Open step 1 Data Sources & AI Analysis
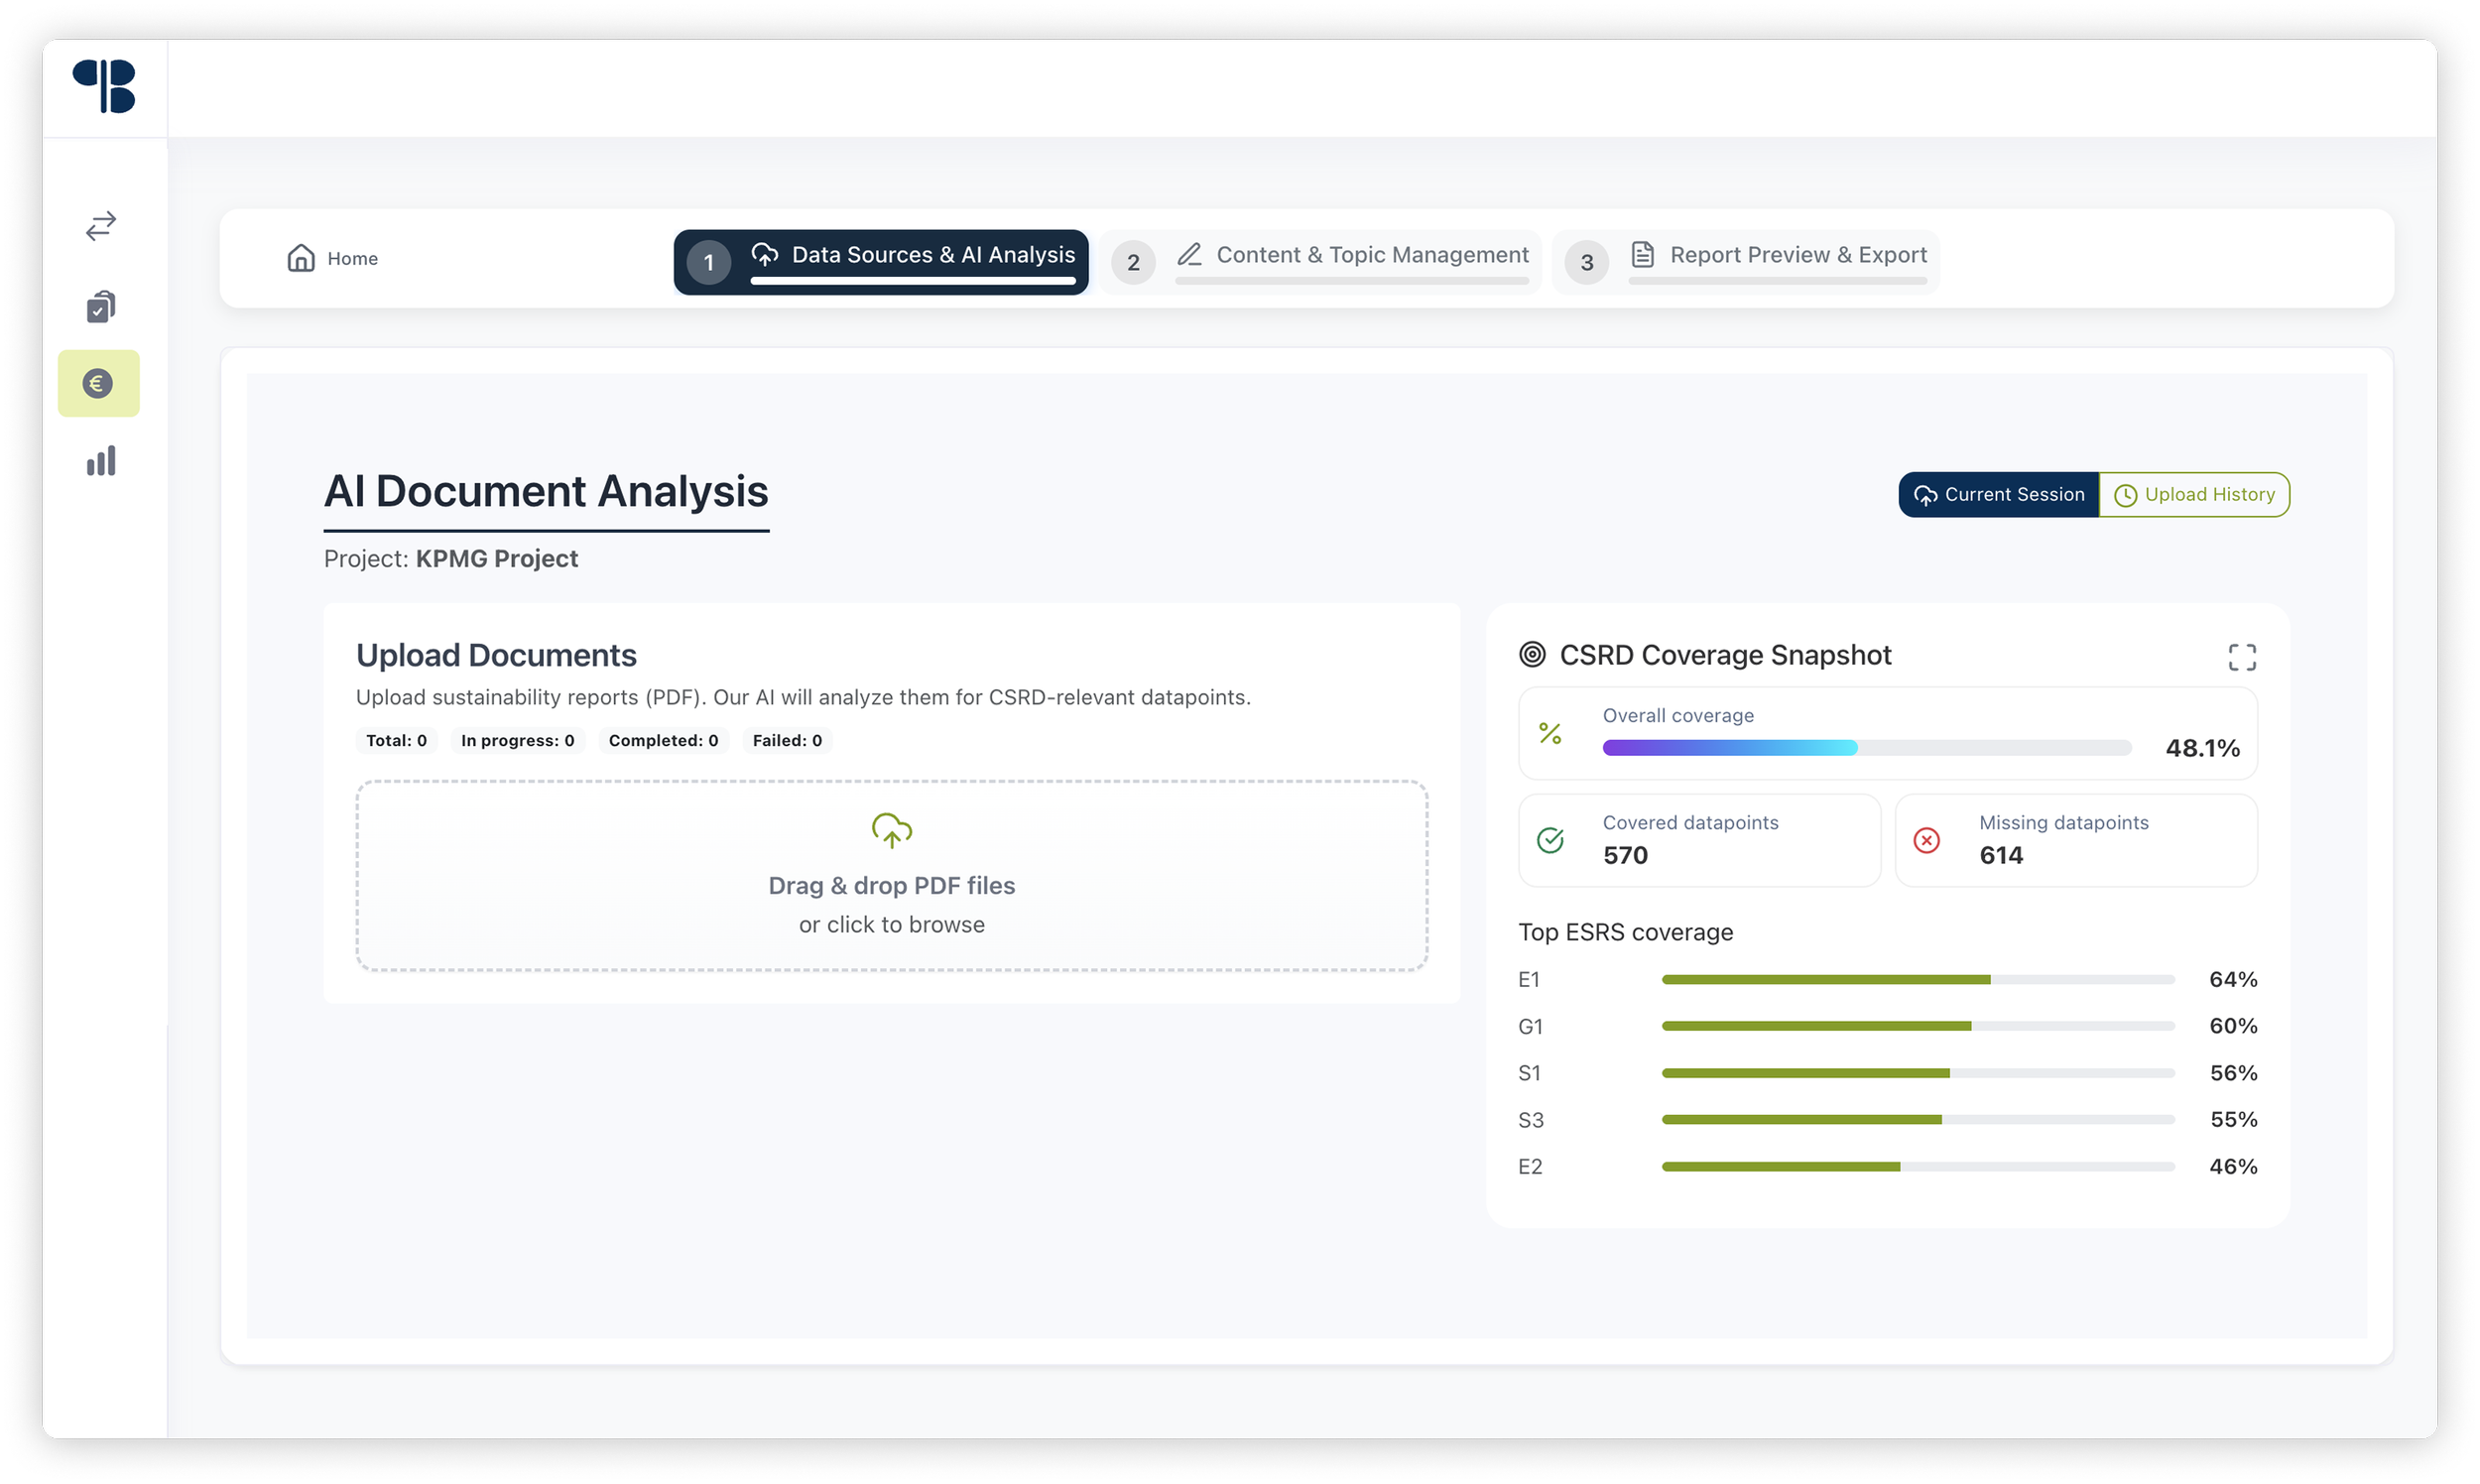The width and height of the screenshot is (2480, 1484). pyautogui.click(x=881, y=262)
